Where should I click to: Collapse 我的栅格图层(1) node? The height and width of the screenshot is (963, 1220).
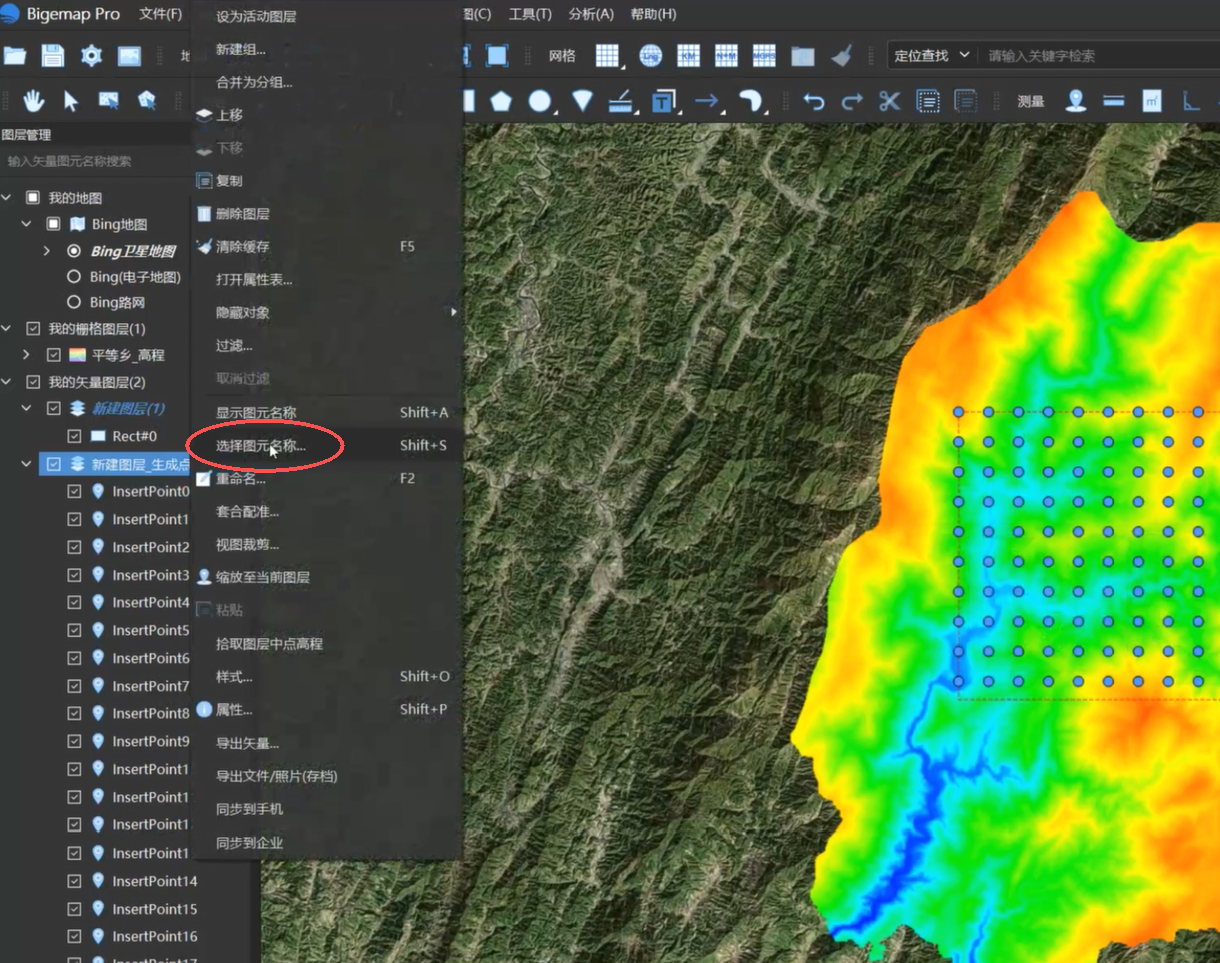pyautogui.click(x=7, y=329)
